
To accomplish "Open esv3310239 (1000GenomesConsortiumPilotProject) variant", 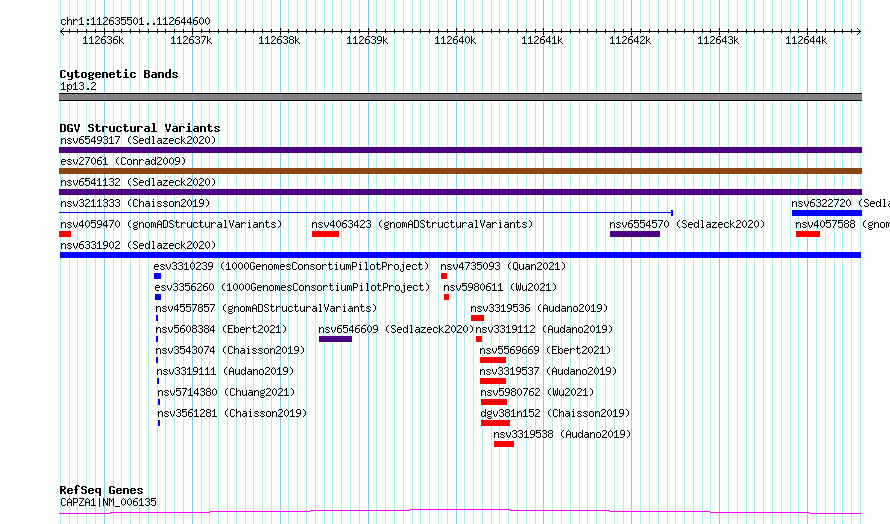I will click(291, 266).
